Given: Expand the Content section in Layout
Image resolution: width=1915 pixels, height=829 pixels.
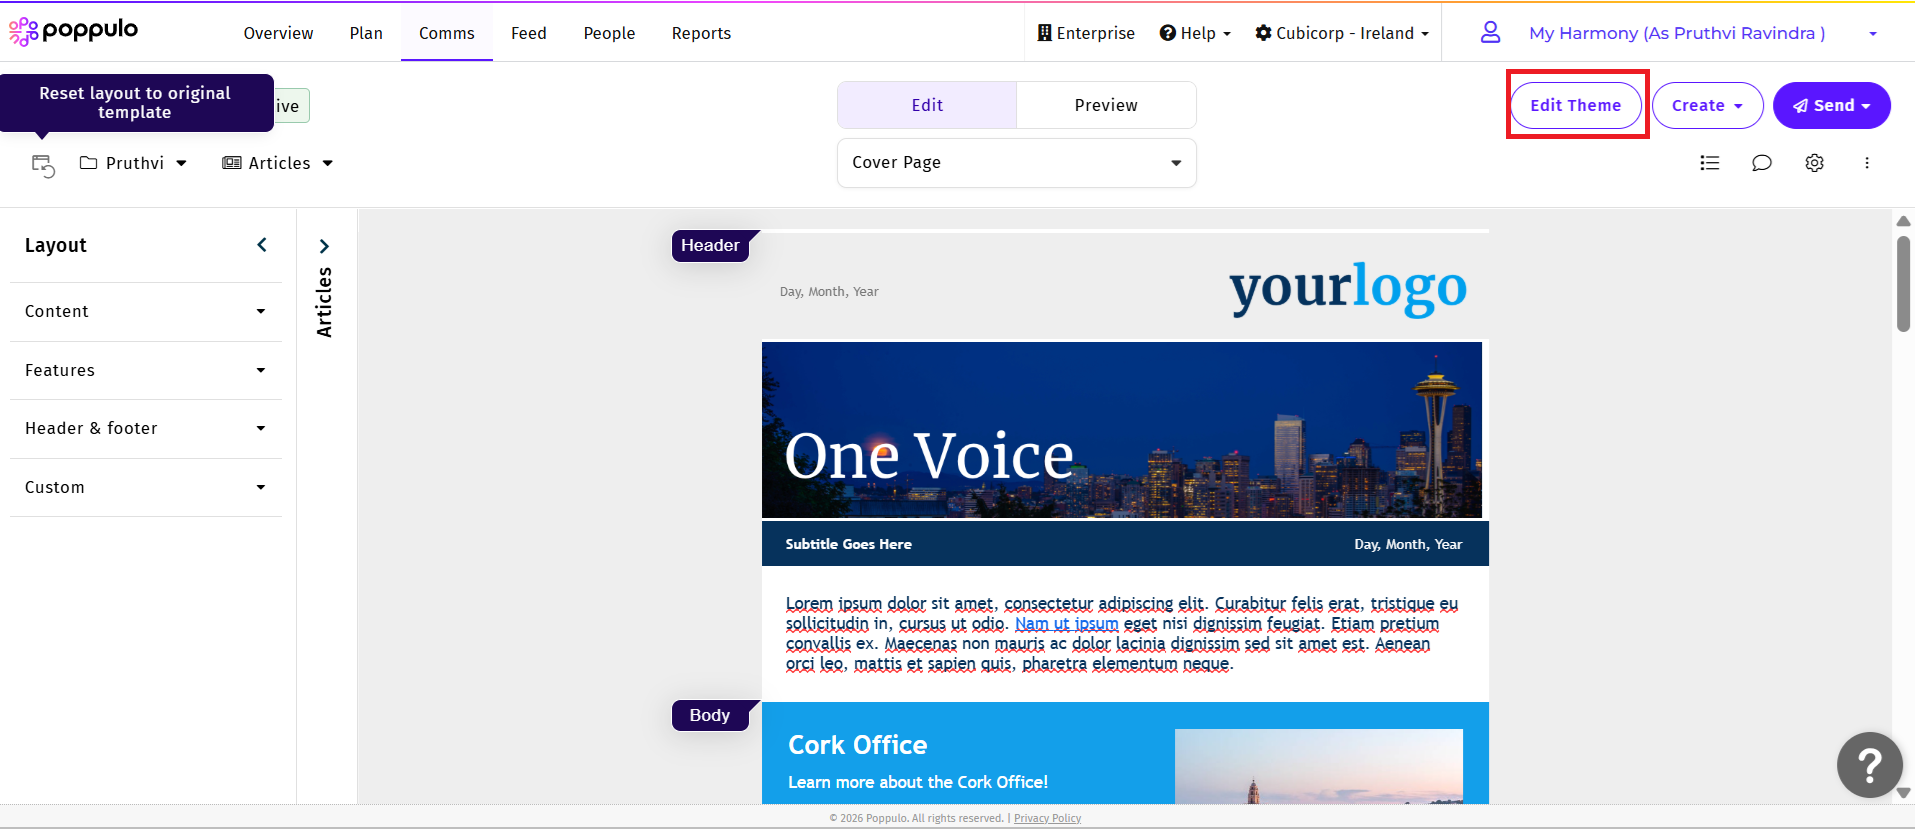Looking at the screenshot, I should tap(146, 312).
